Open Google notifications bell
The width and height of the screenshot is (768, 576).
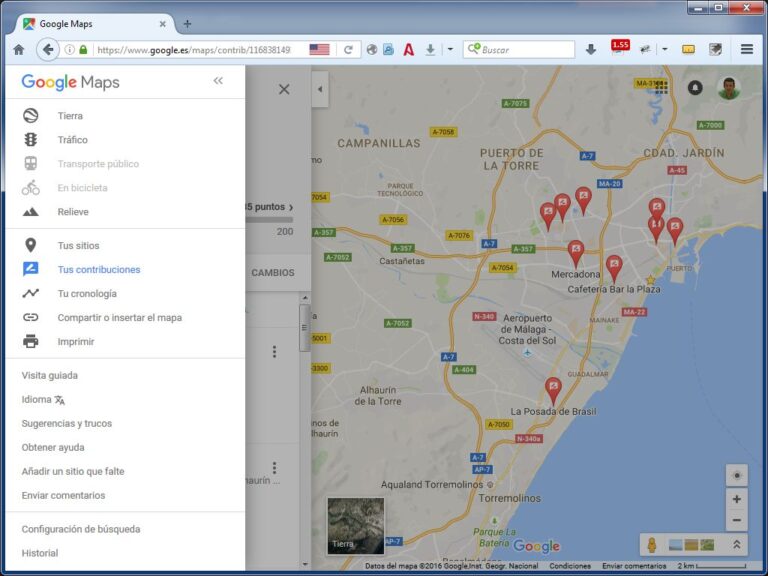[x=695, y=88]
